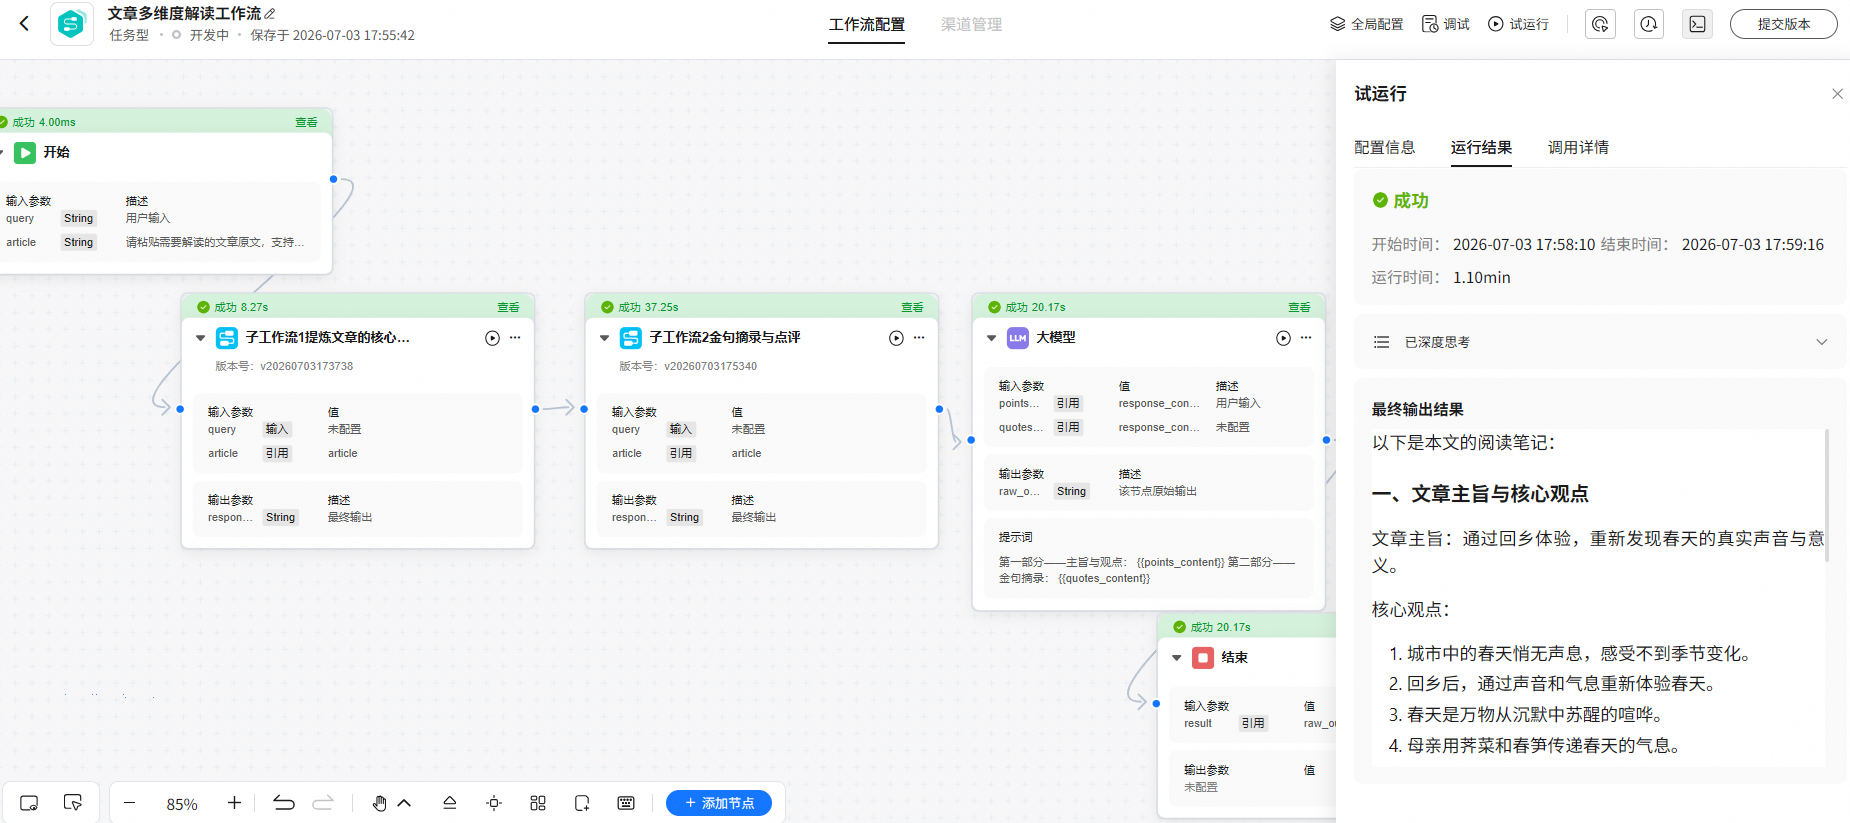The image size is (1850, 823).
Task: Select the hand pan tool
Action: [x=380, y=803]
